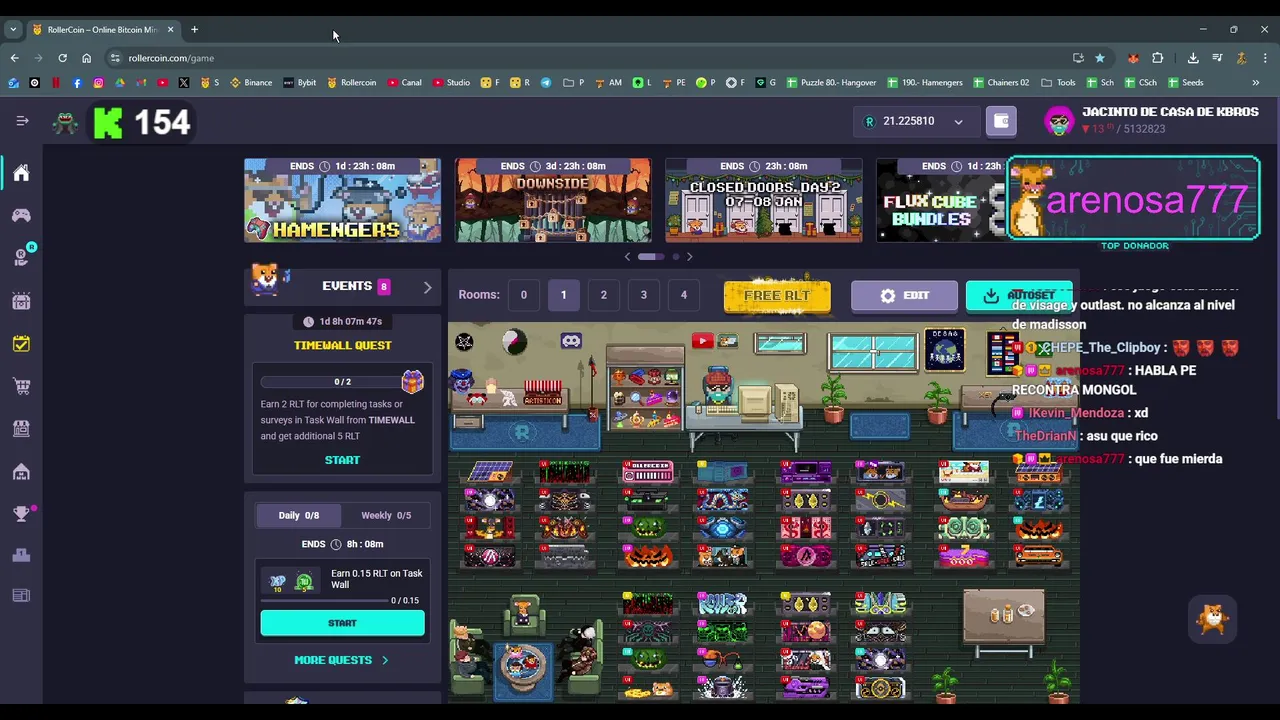Click the hamster mascot helper icon
This screenshot has width=1280, height=720.
[x=1213, y=619]
